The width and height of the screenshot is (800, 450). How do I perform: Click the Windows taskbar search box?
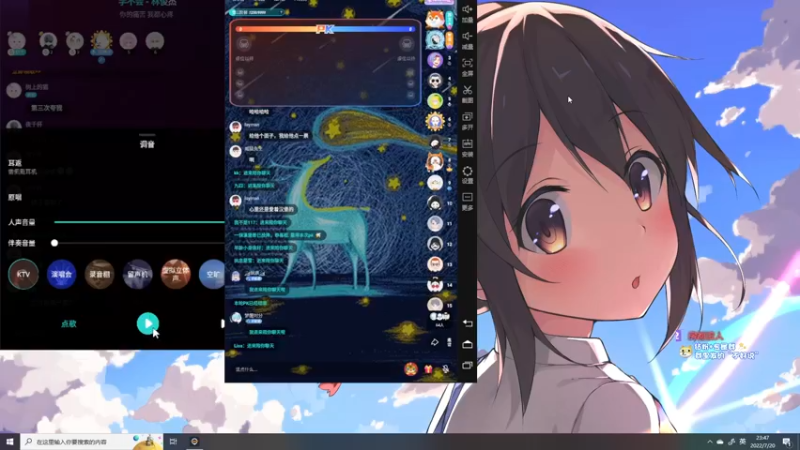92,441
